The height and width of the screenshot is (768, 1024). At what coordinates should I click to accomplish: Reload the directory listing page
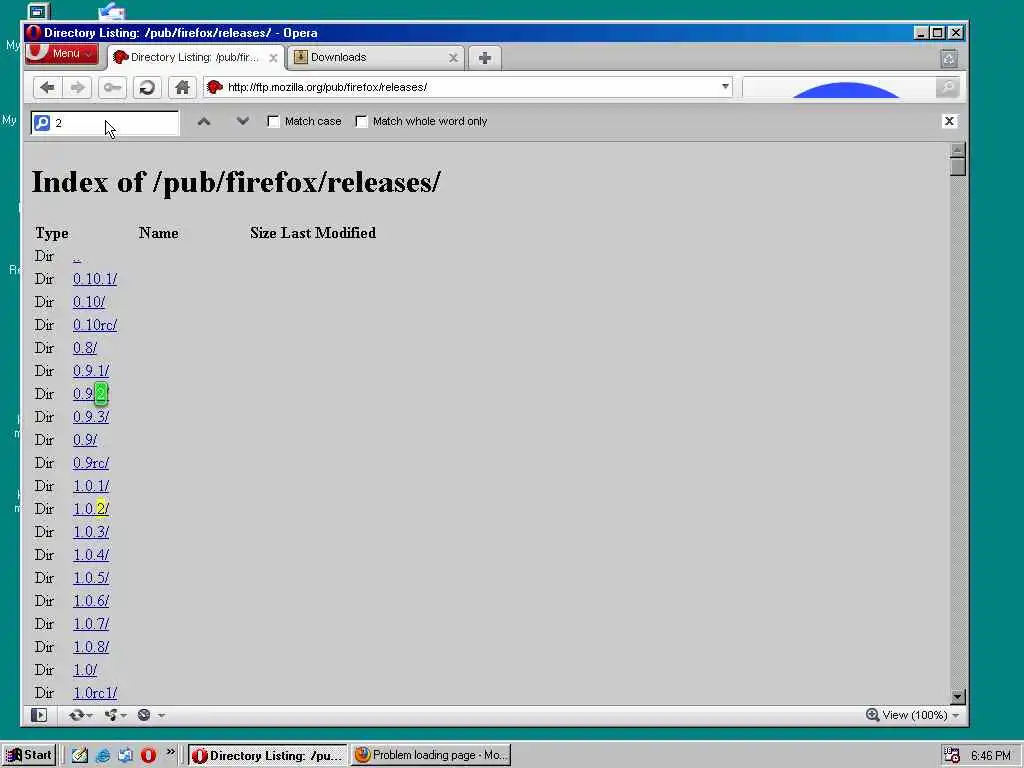tap(147, 87)
